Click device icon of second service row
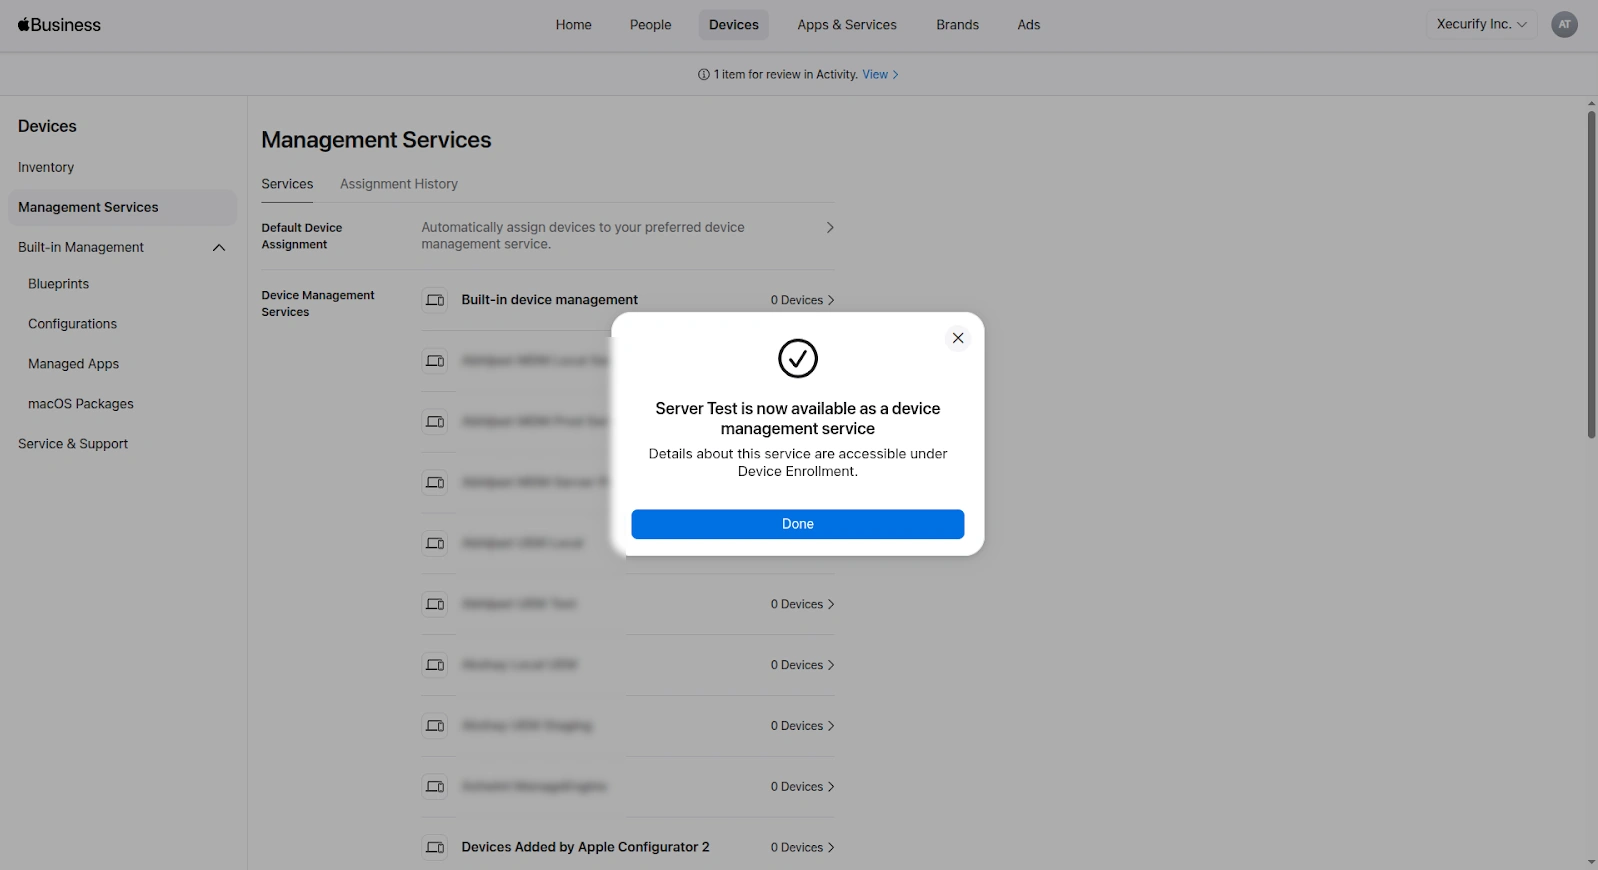 click(x=435, y=361)
